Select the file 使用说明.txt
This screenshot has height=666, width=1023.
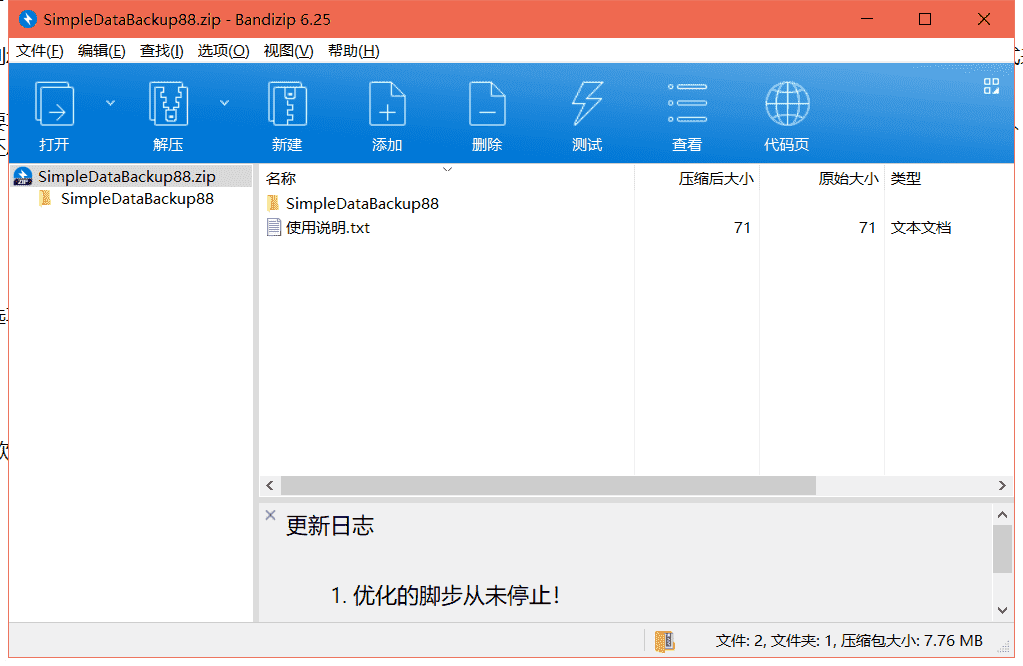(x=328, y=228)
